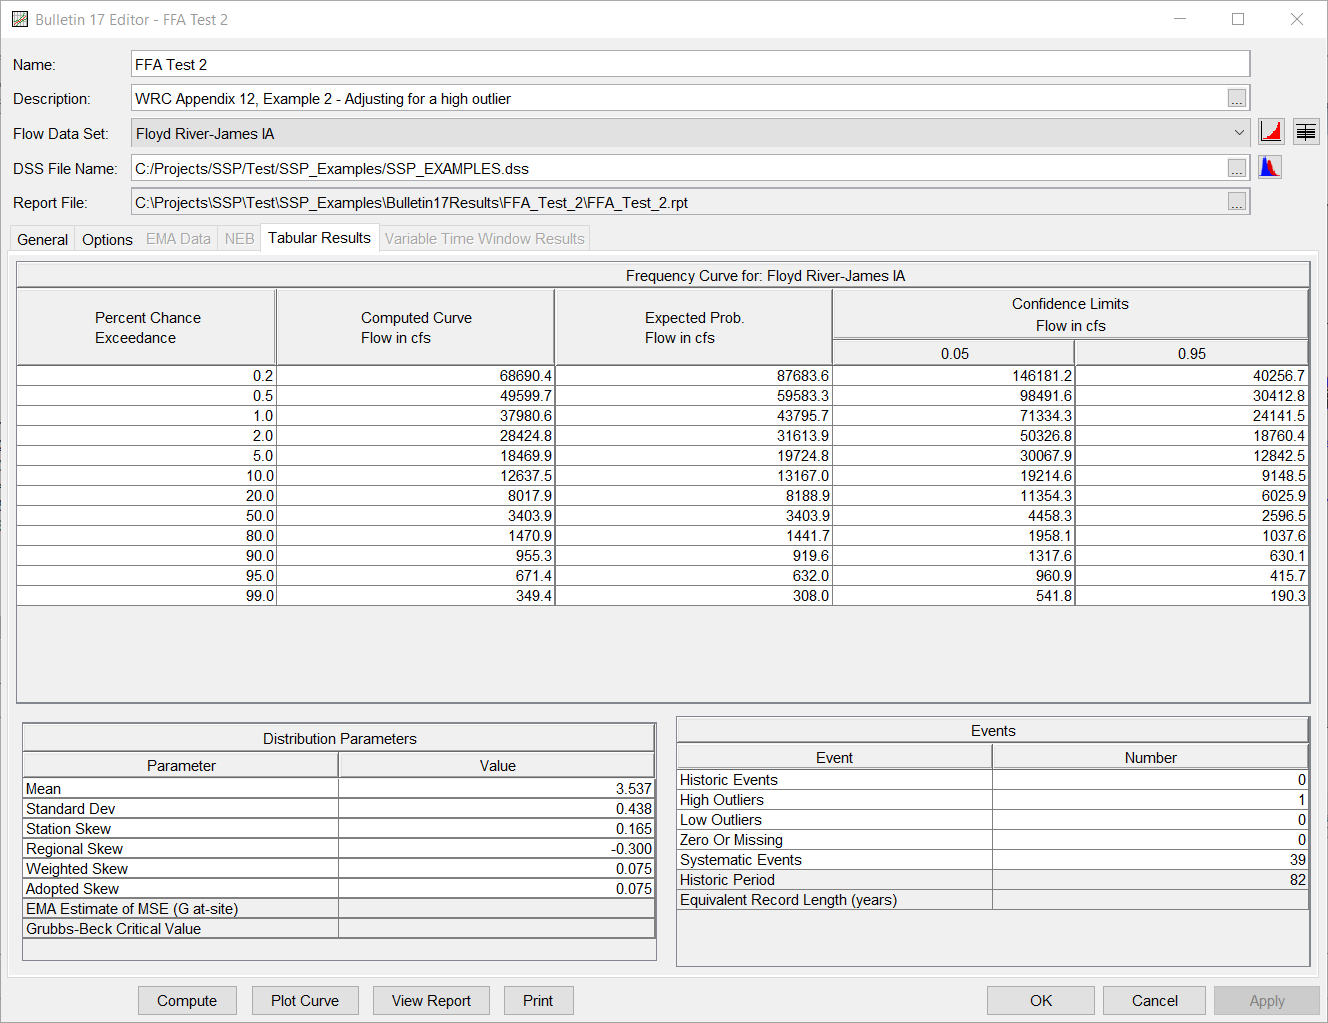The image size is (1328, 1023).
Task: Select Grubbs-Beck Critical Value row
Action: (339, 929)
